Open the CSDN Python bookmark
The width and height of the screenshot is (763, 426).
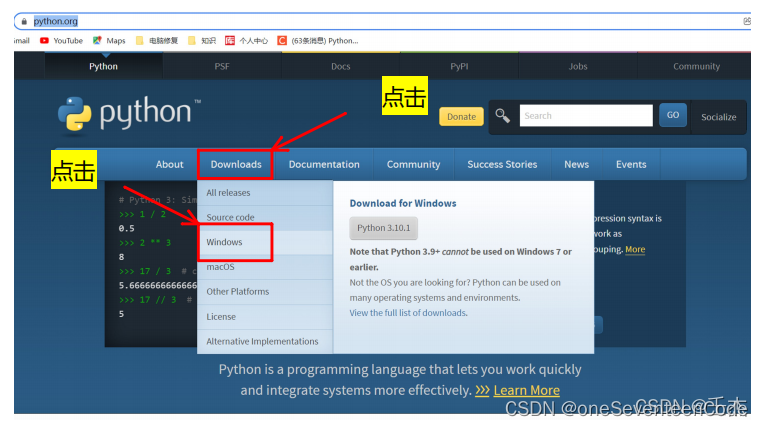click(x=318, y=40)
